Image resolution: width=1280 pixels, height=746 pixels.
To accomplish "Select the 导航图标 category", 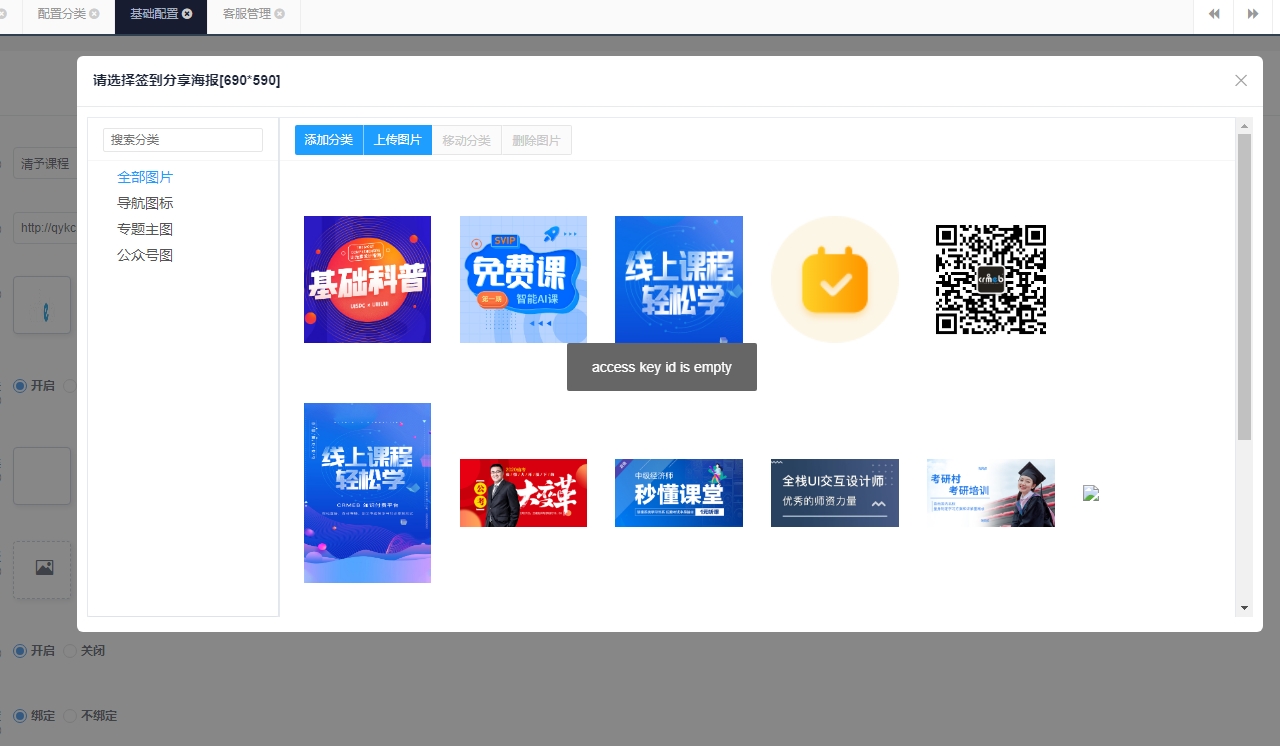I will (x=145, y=203).
